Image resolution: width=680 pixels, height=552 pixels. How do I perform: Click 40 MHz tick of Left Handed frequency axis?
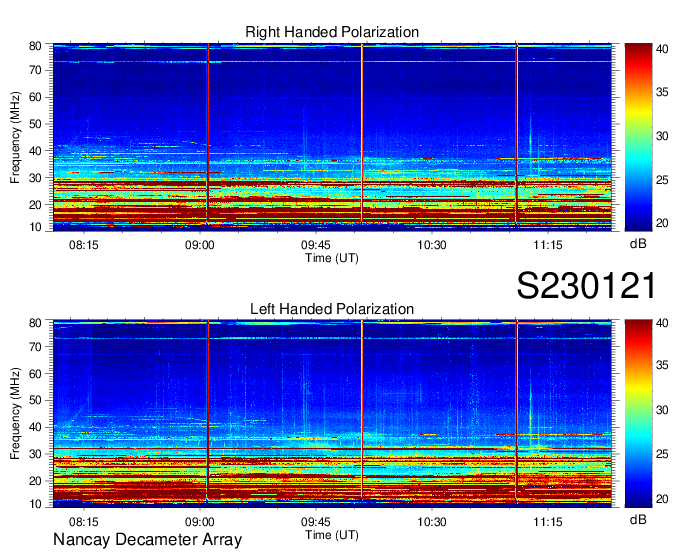click(35, 427)
